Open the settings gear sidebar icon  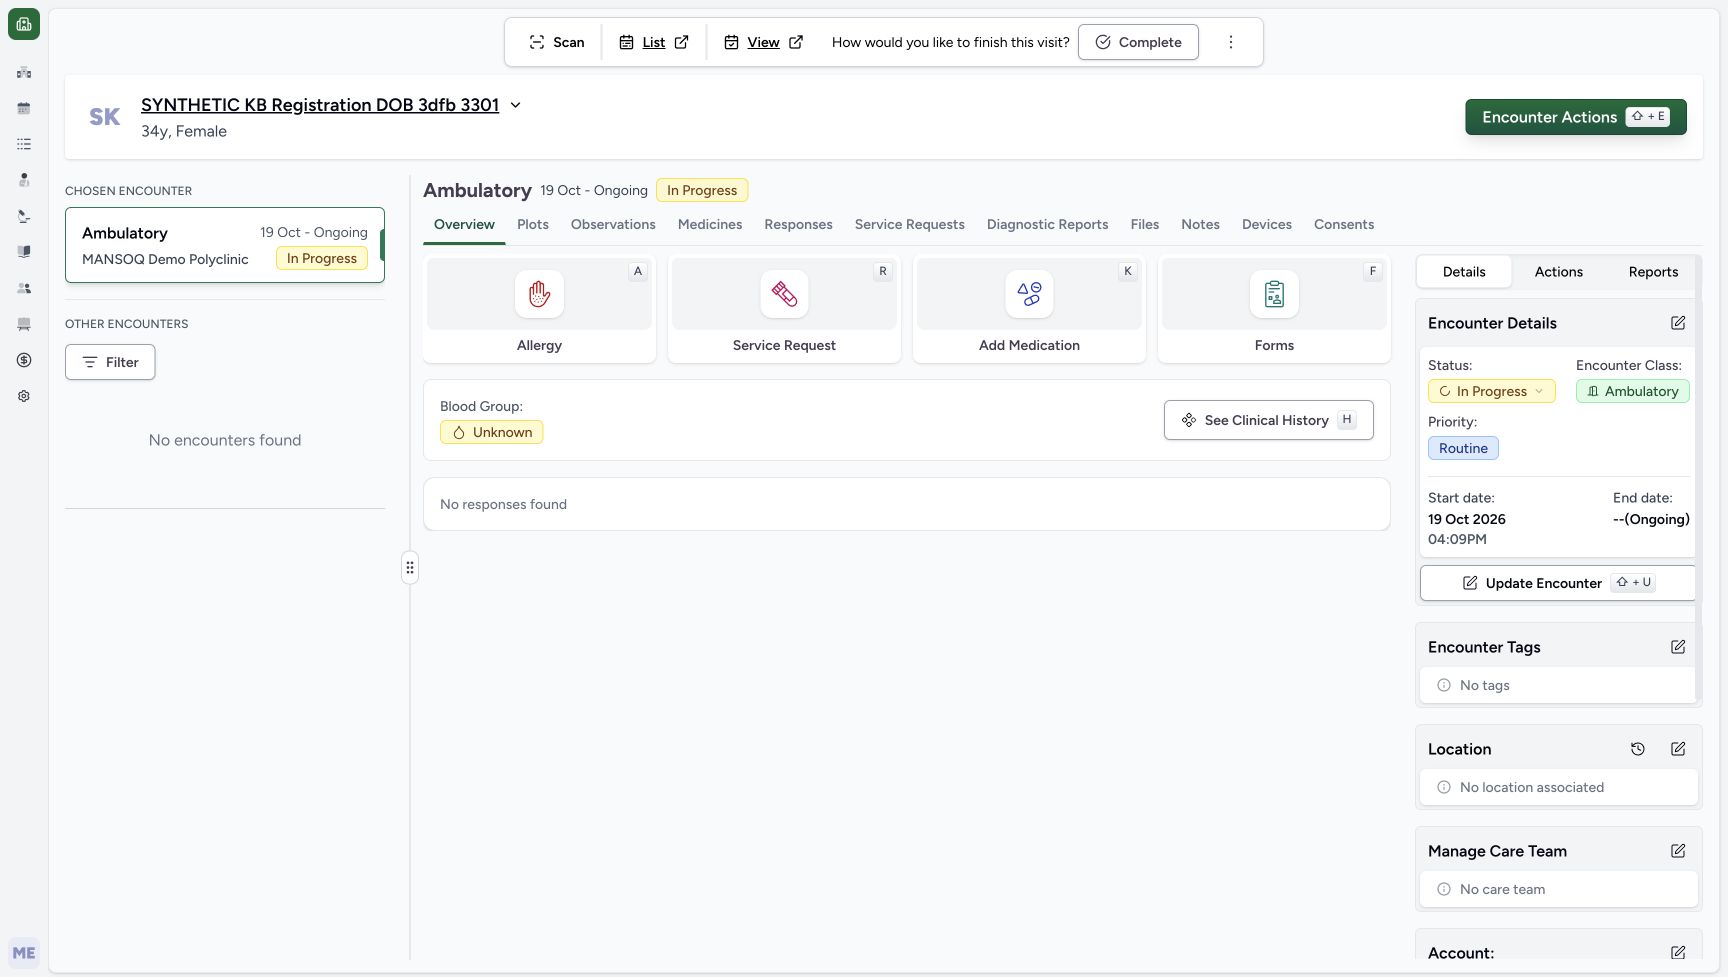click(x=24, y=396)
